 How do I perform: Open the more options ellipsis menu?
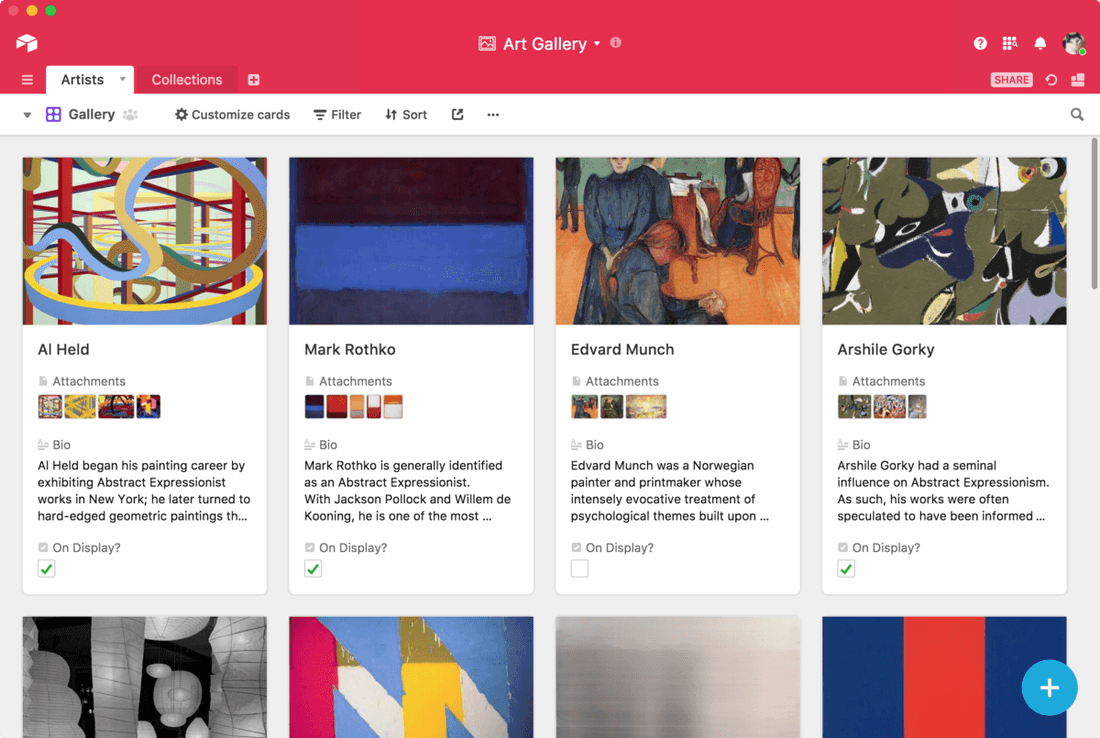pyautogui.click(x=493, y=115)
